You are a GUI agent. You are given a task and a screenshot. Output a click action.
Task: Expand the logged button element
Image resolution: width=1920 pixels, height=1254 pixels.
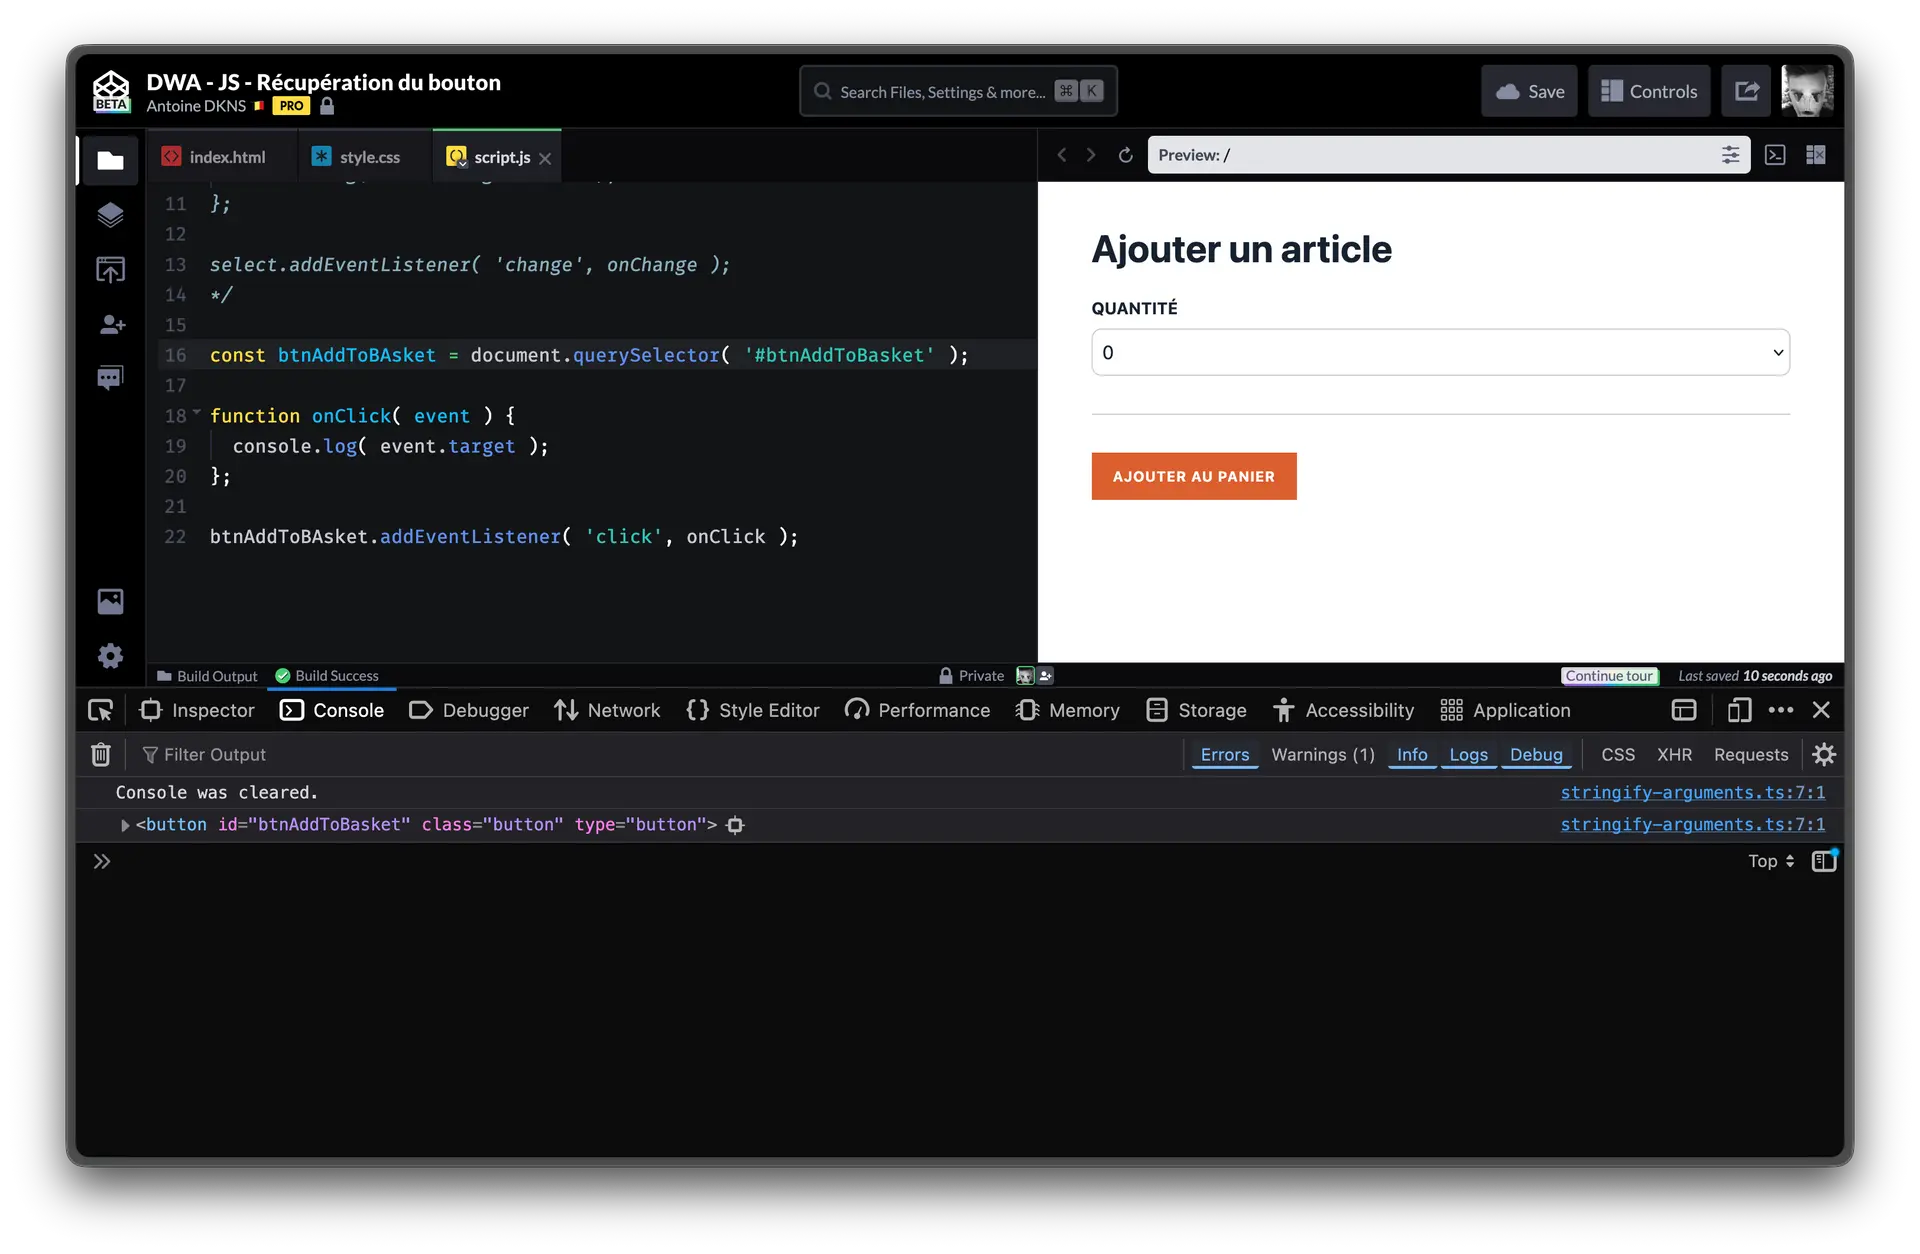coord(125,825)
